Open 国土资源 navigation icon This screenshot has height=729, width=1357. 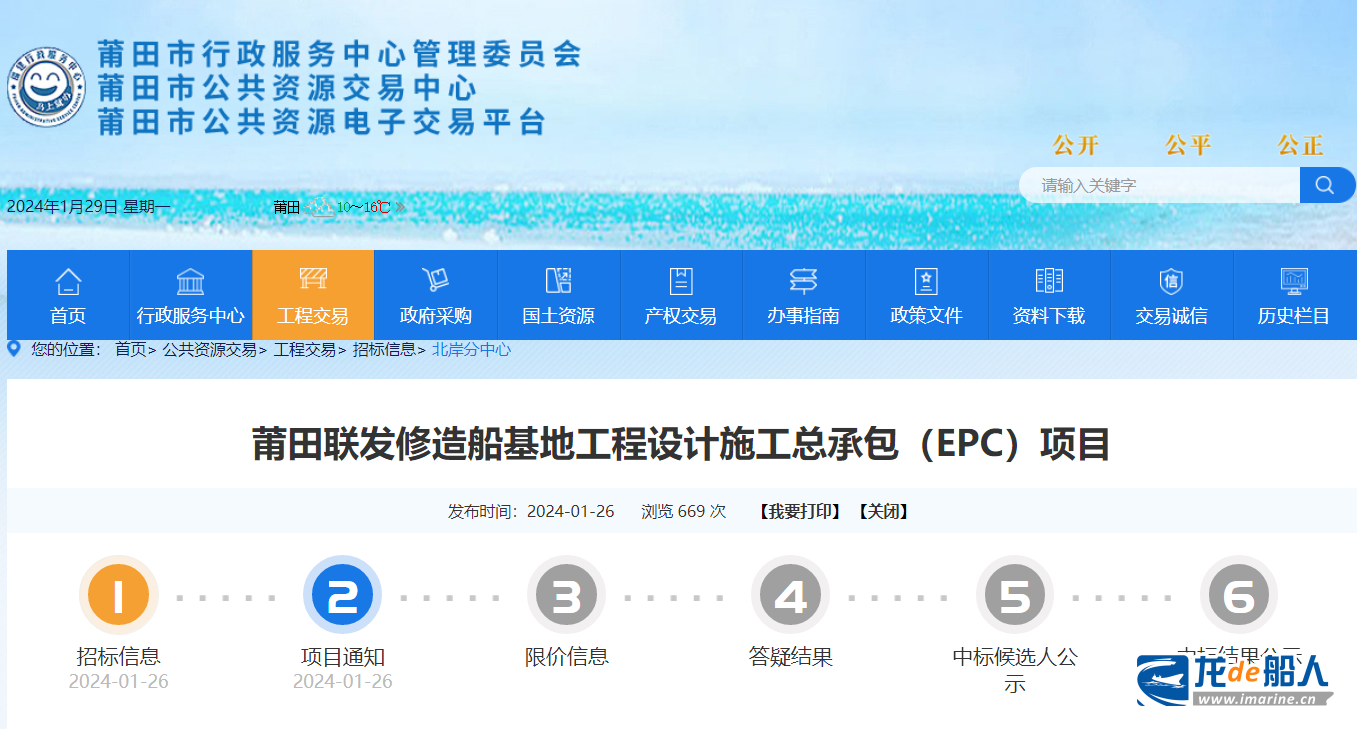pyautogui.click(x=558, y=280)
